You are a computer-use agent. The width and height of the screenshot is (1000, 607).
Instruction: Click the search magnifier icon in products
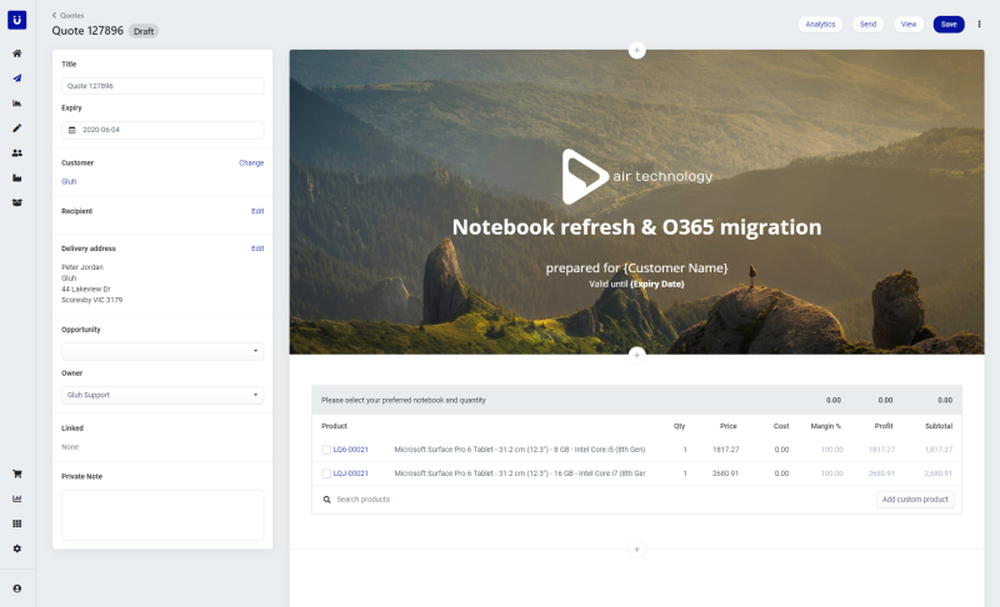(327, 500)
